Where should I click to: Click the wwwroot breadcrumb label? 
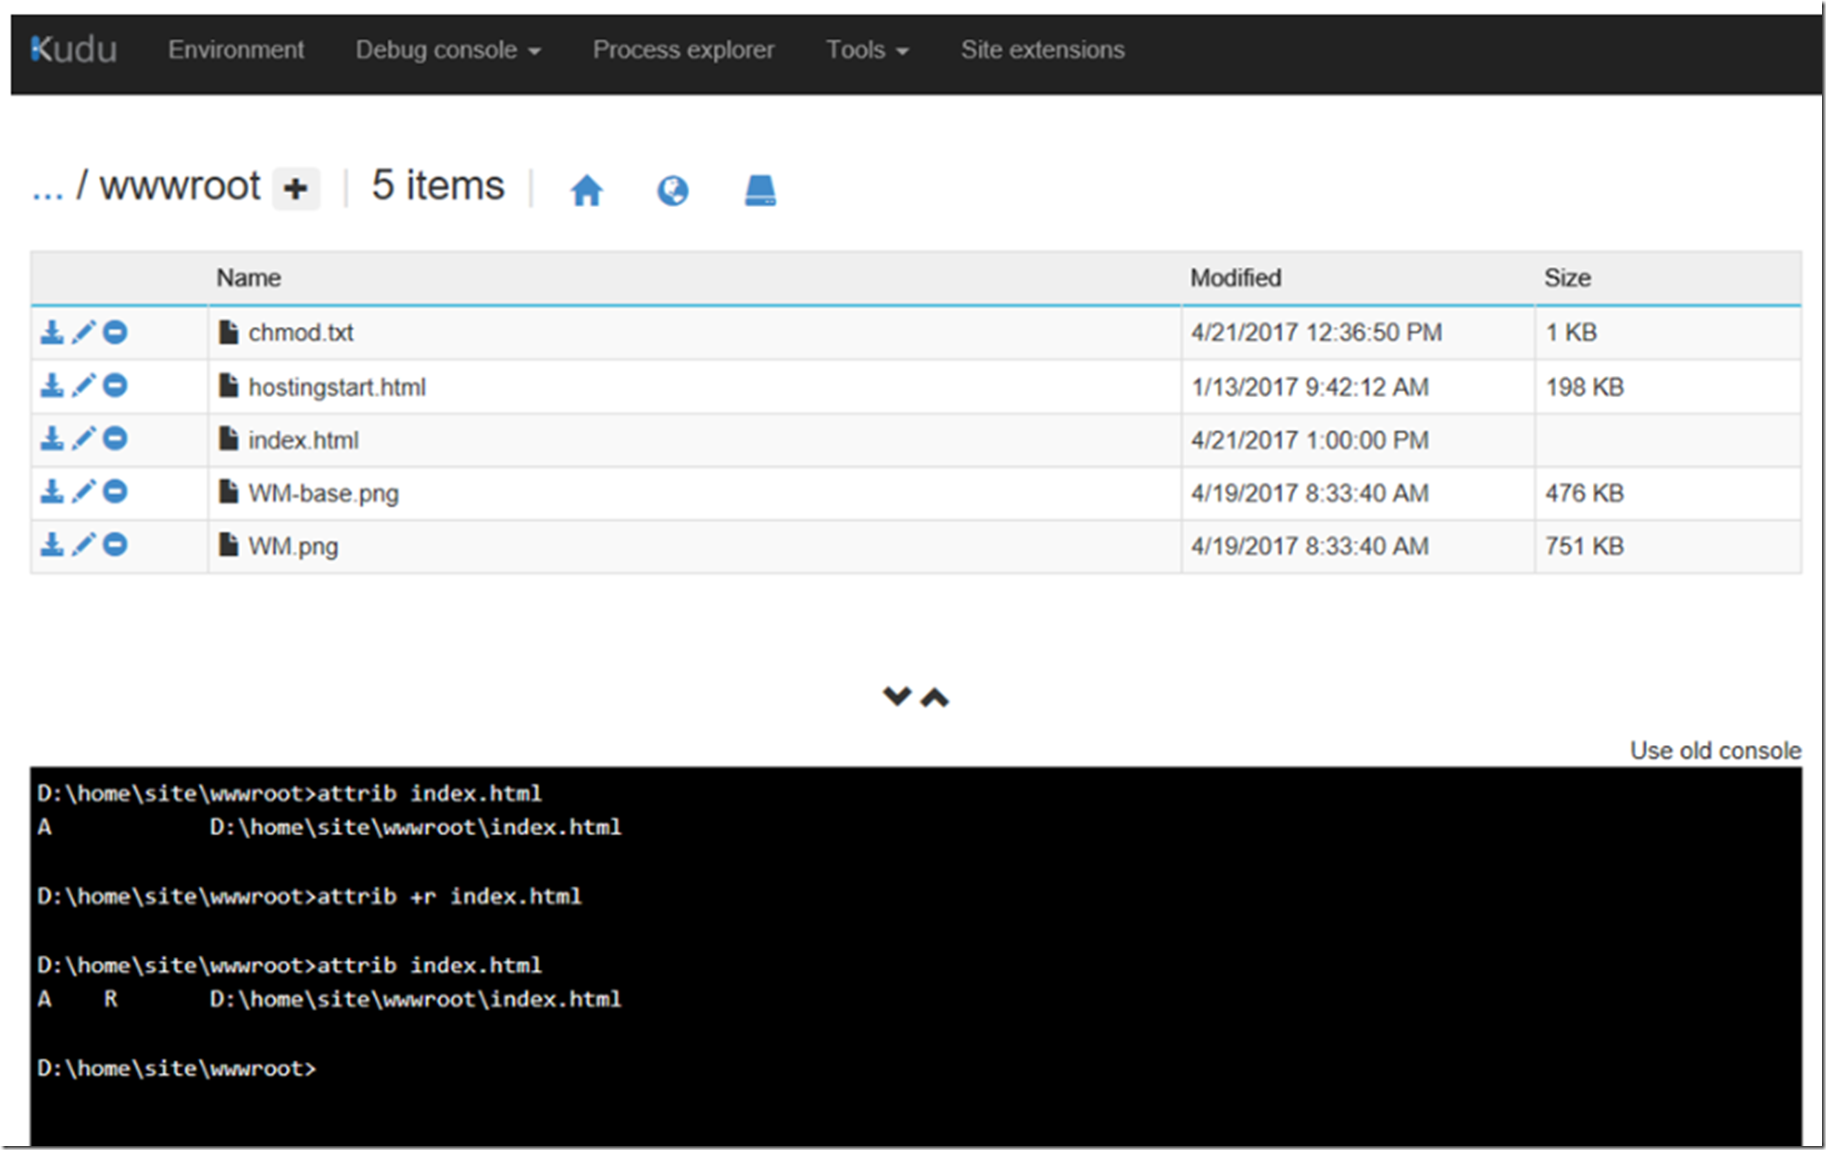[180, 186]
